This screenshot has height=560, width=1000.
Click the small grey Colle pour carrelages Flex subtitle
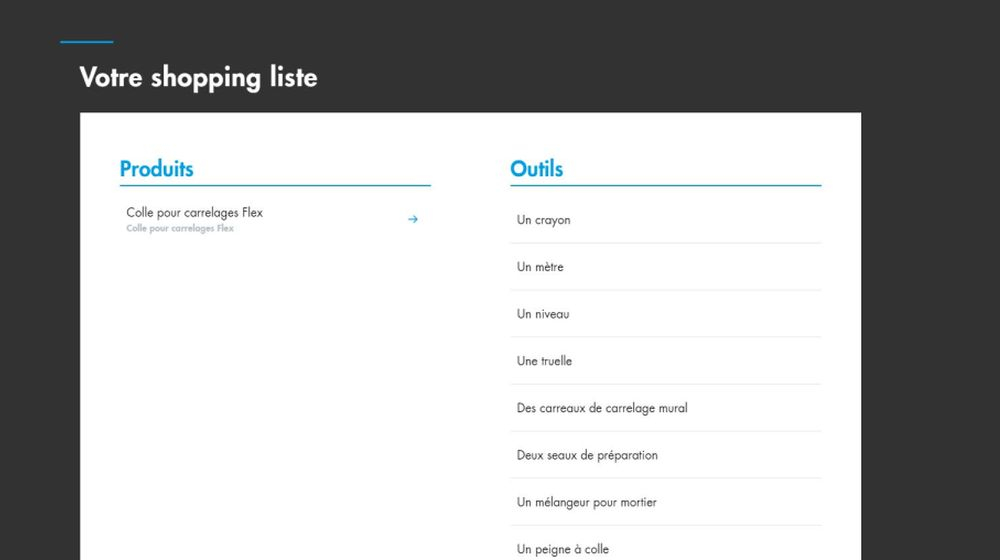point(180,229)
